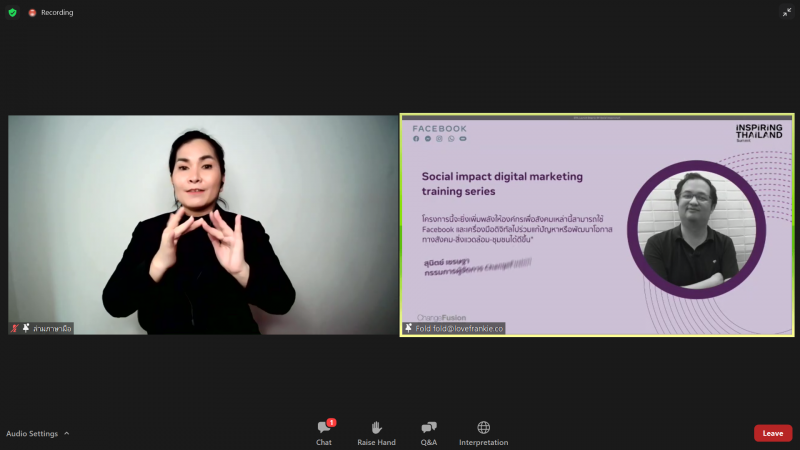Click the interpreter's Thai name label
The image size is (800, 450).
coord(52,329)
